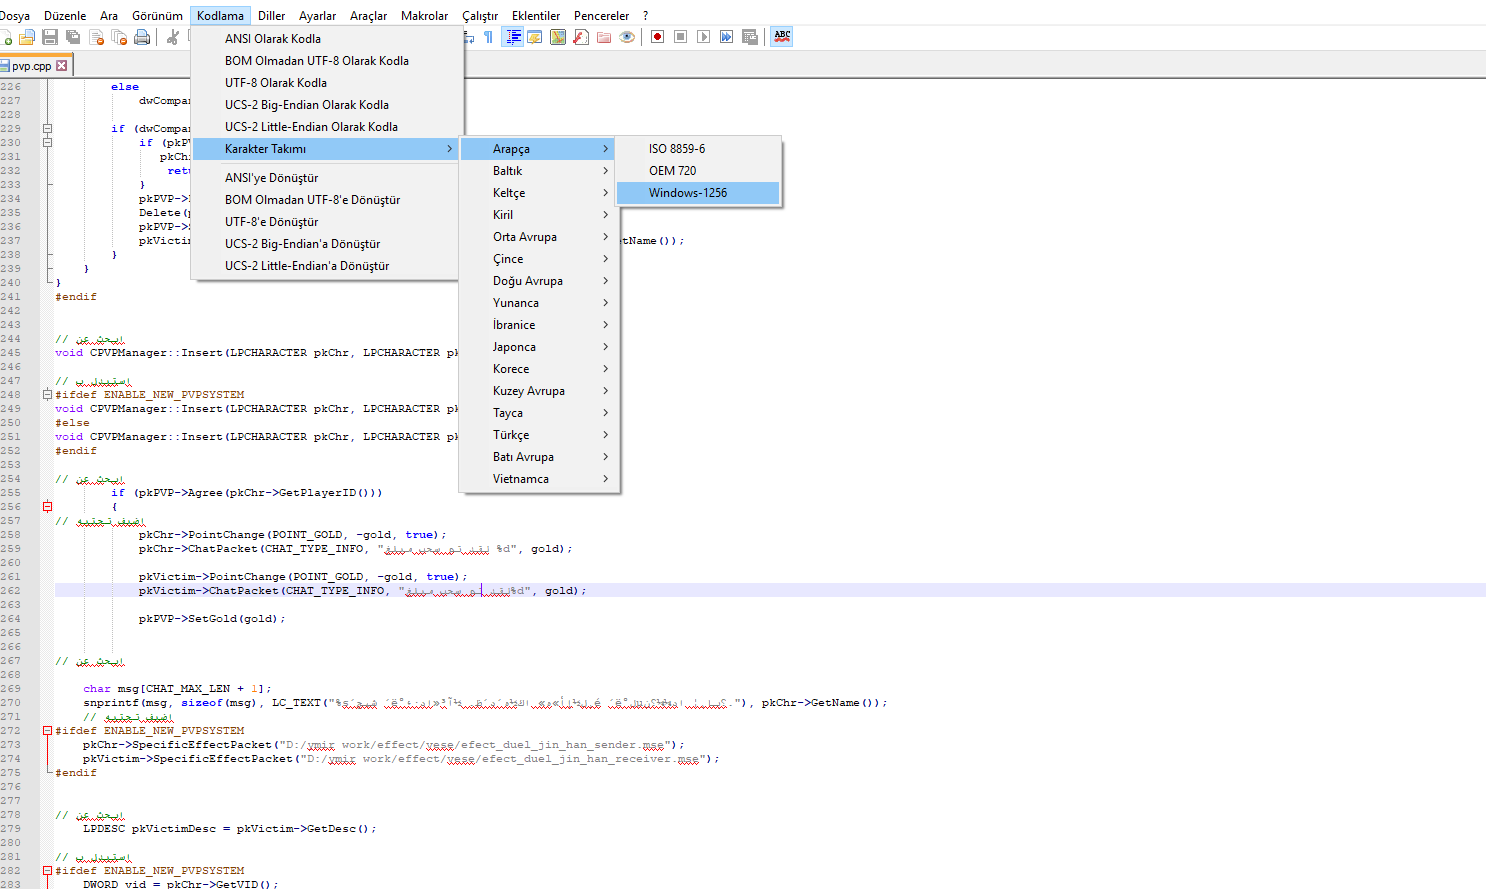This screenshot has height=889, width=1486.
Task: Pick the Windows-1256 encoding
Action: tap(698, 193)
